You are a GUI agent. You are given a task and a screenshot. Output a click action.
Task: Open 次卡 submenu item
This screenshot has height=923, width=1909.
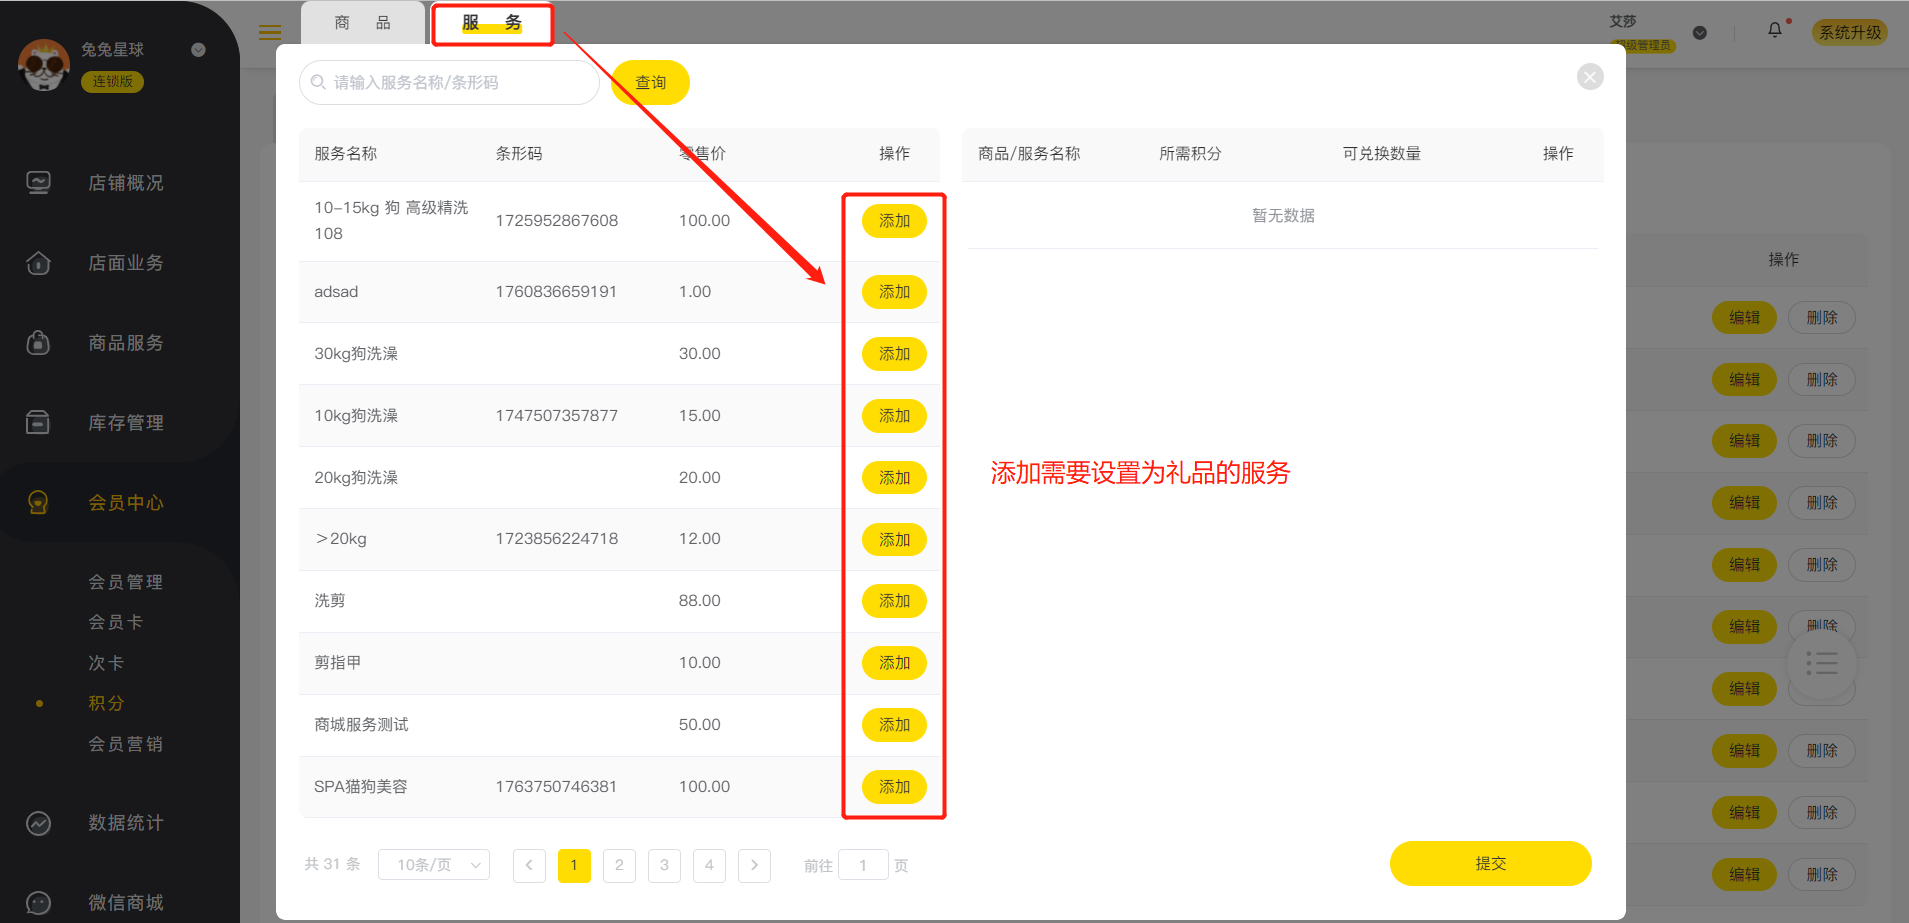pyautogui.click(x=106, y=663)
